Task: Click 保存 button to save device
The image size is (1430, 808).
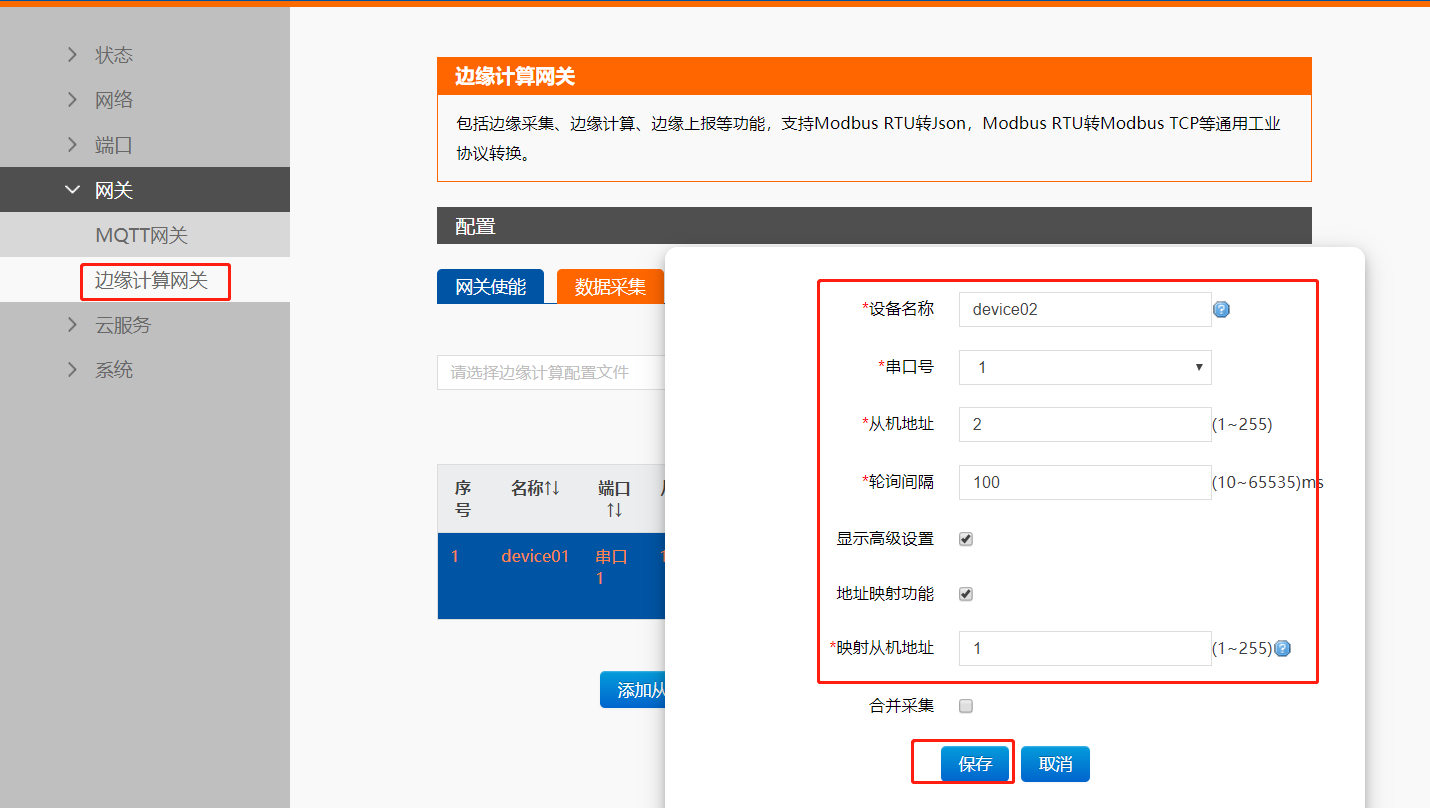Action: click(974, 764)
